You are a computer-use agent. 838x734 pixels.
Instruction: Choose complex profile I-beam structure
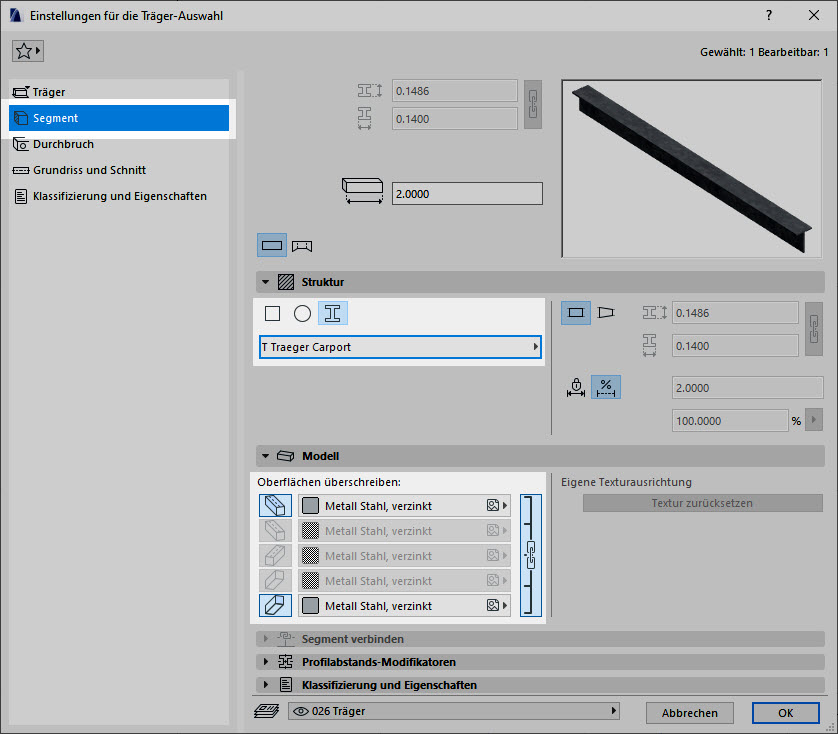[x=332, y=313]
